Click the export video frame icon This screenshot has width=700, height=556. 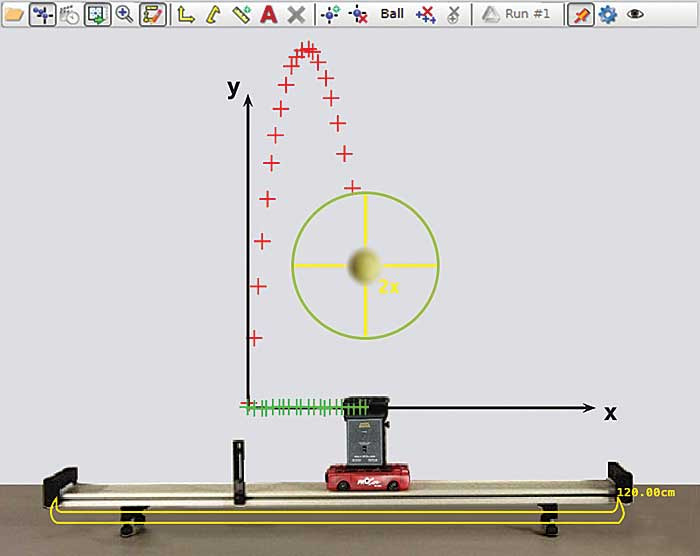pos(97,14)
